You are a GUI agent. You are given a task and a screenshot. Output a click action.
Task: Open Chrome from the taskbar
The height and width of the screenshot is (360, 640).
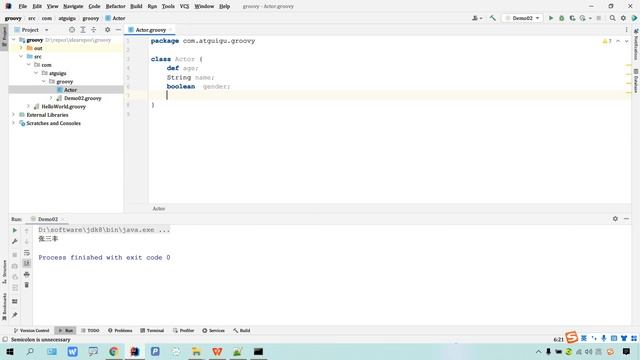[113, 351]
